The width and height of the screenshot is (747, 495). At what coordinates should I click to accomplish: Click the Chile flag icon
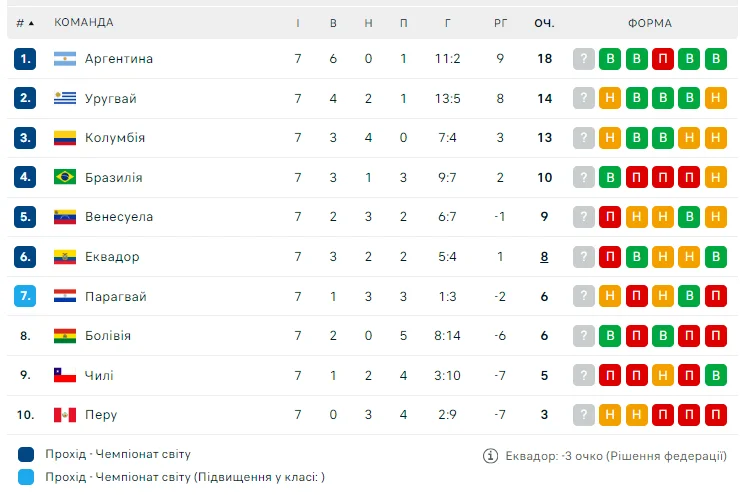[65, 375]
